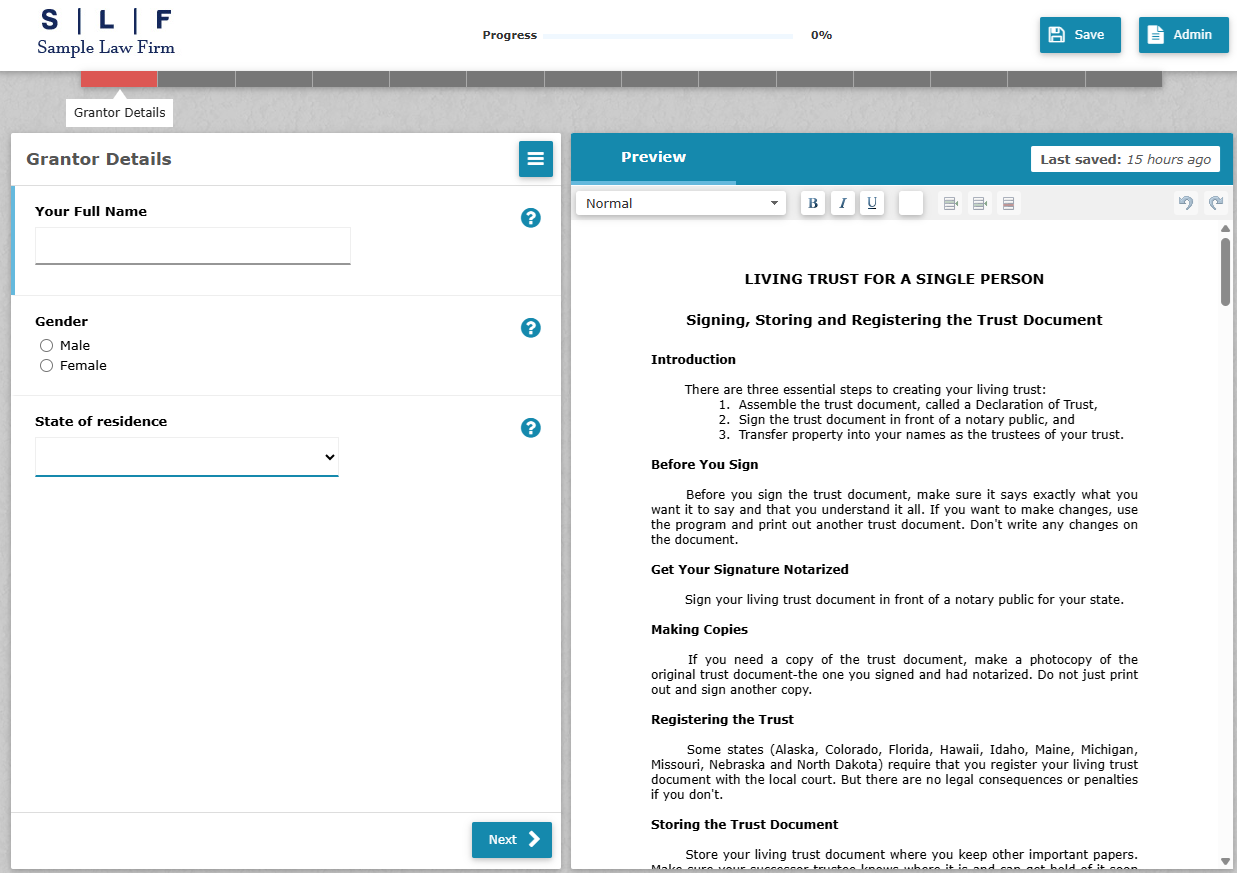Redo the last edit in the preview

click(x=1215, y=202)
